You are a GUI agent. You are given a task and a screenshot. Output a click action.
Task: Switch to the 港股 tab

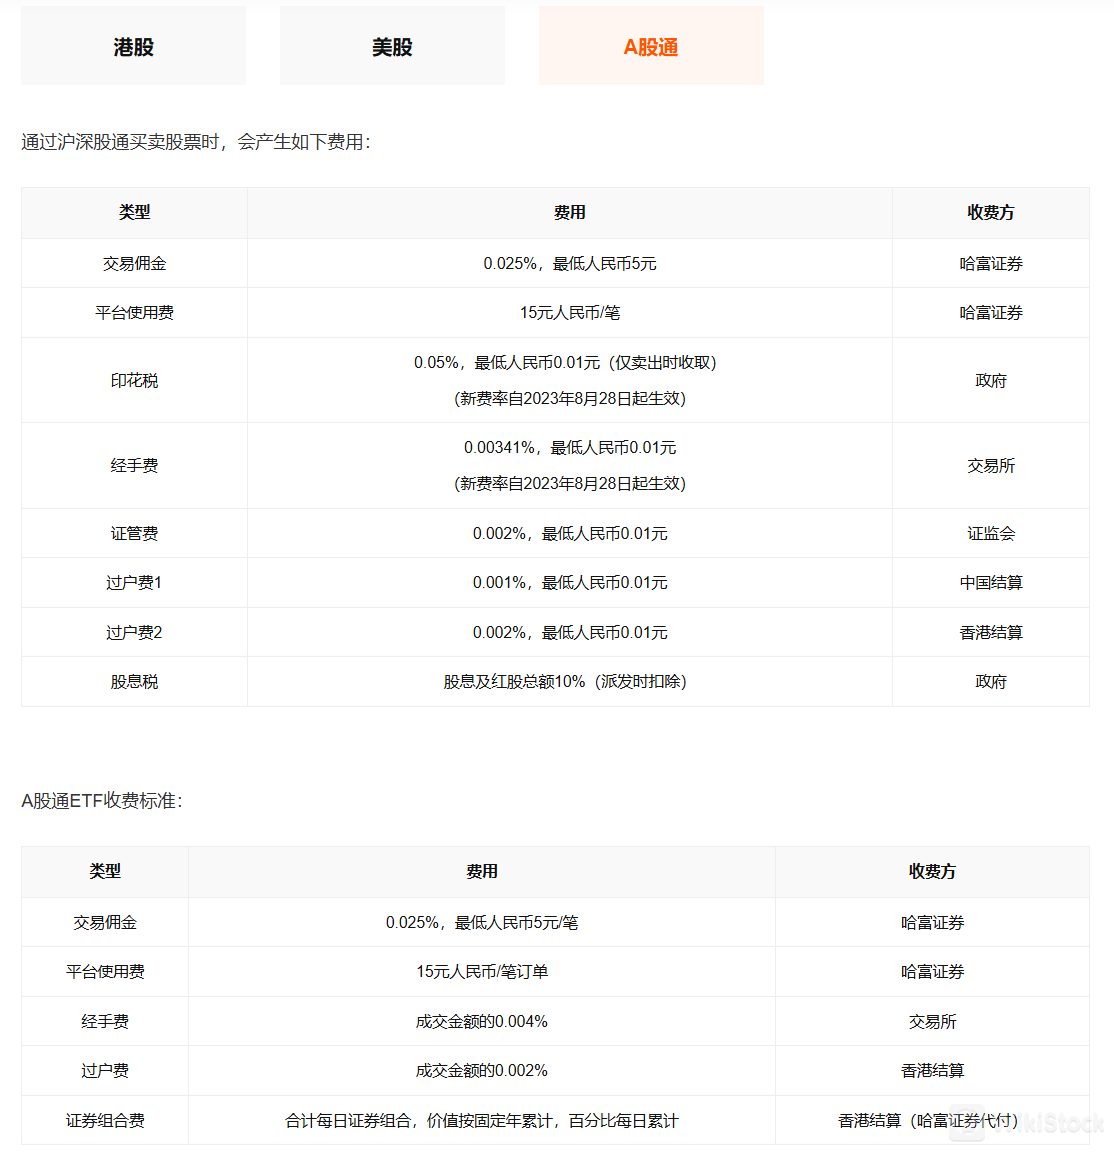(133, 45)
